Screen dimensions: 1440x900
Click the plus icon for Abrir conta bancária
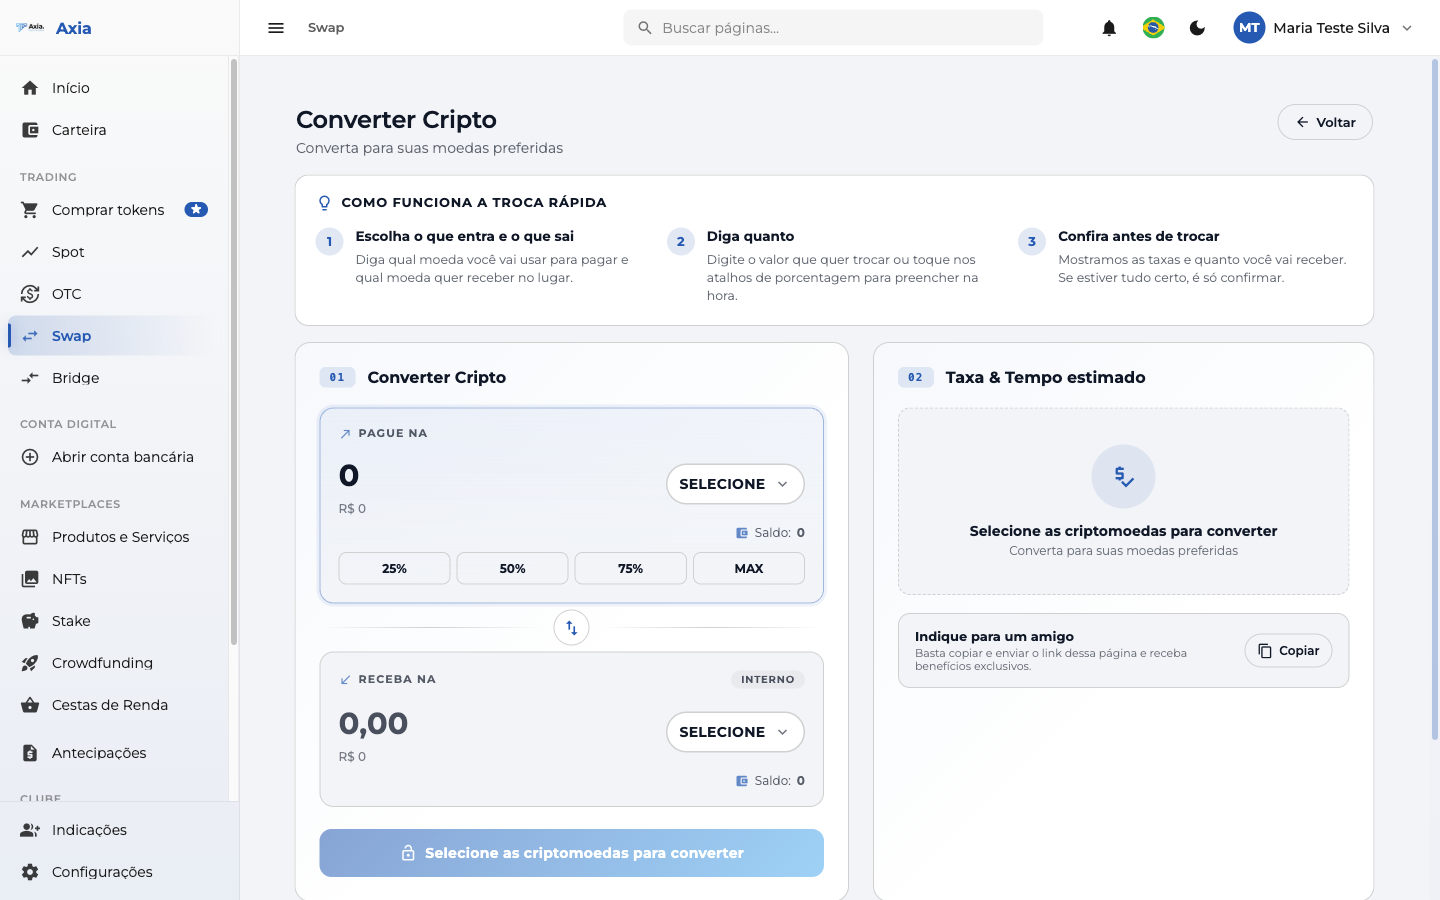(x=30, y=457)
